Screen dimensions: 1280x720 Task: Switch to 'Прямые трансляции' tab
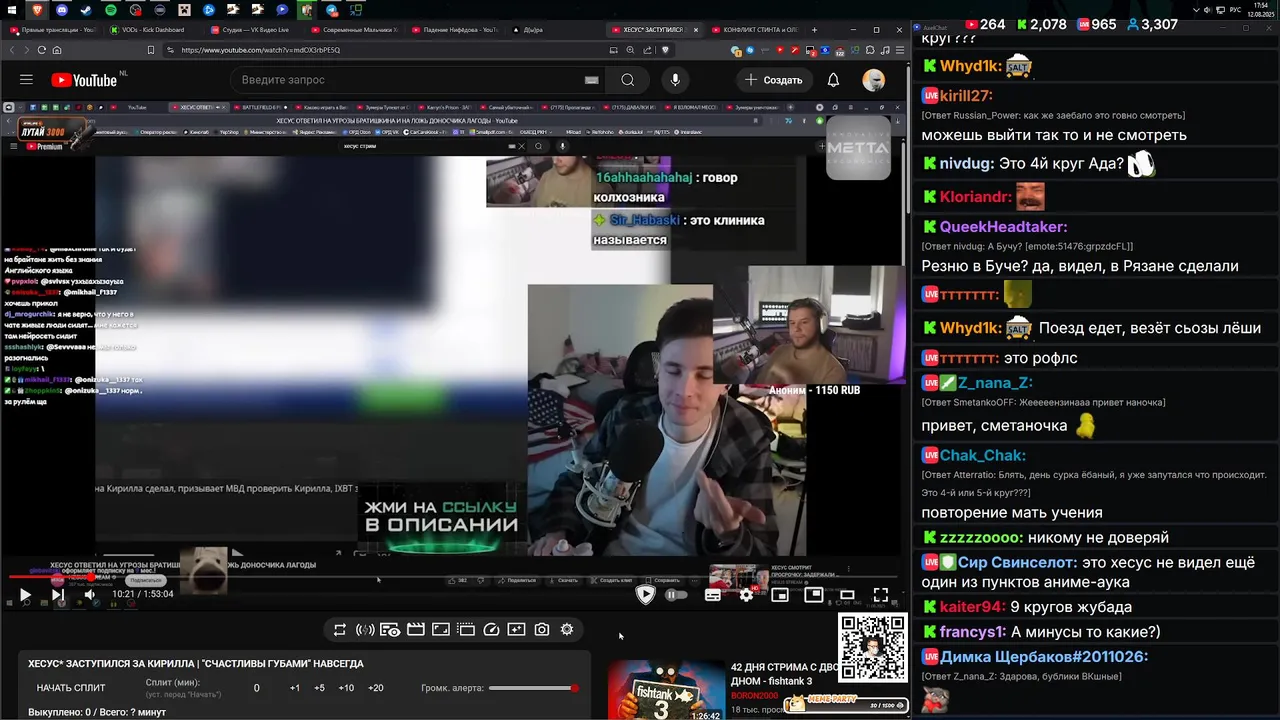[53, 30]
